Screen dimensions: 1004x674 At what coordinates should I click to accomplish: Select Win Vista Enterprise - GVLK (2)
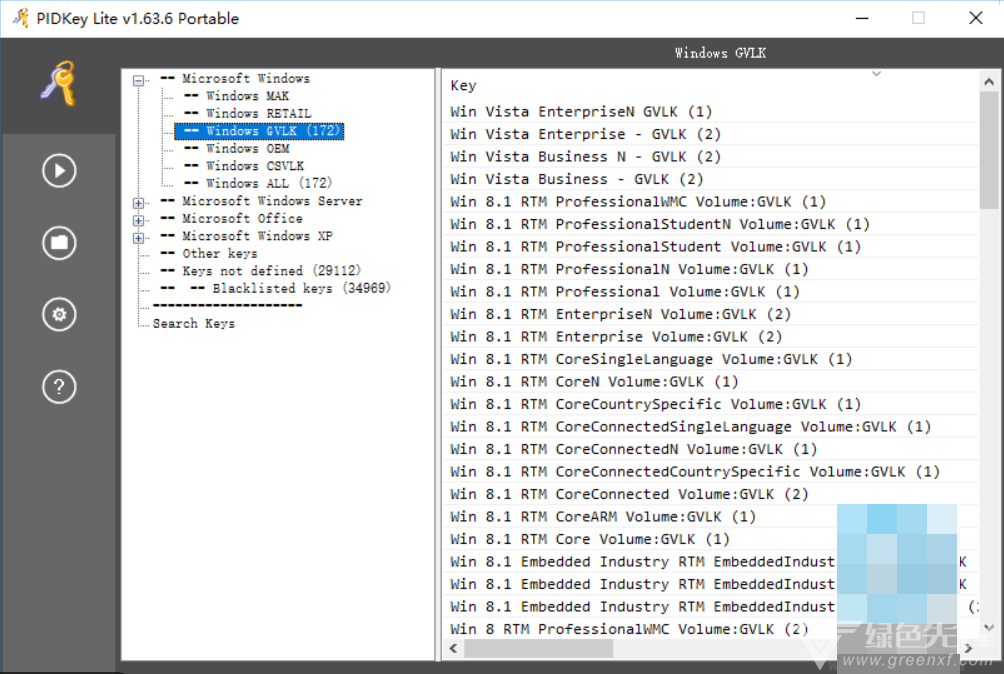coord(711,134)
